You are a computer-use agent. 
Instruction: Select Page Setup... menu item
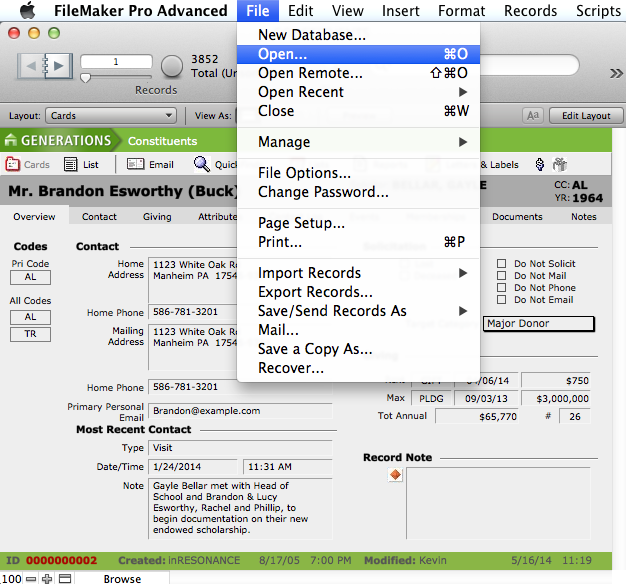358,223
